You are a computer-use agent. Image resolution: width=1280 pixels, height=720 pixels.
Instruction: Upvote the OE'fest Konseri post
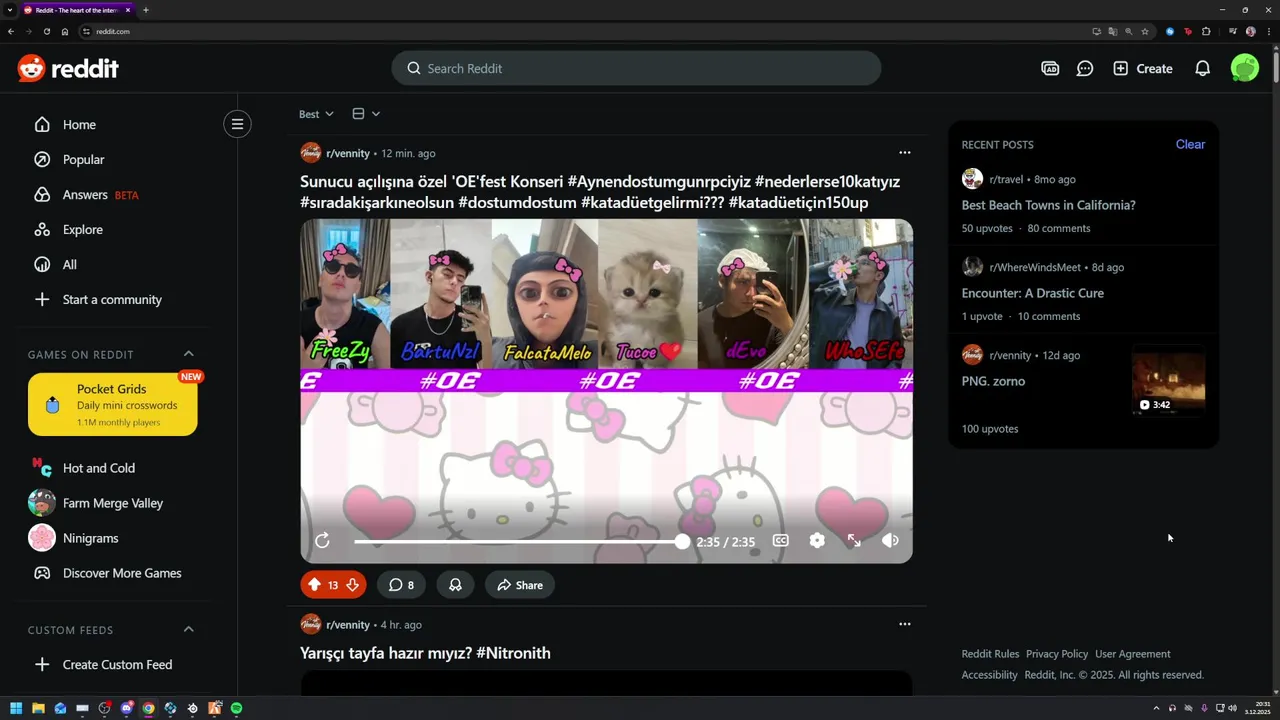point(314,585)
